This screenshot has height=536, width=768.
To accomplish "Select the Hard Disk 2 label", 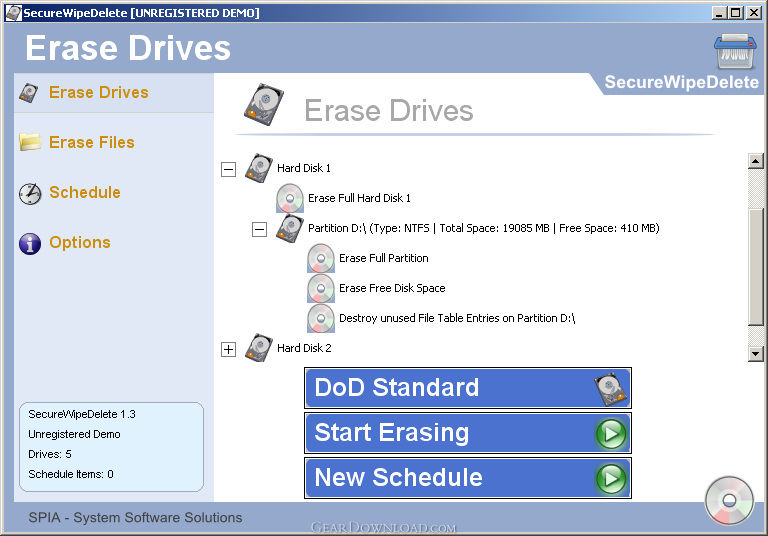I will (x=304, y=348).
